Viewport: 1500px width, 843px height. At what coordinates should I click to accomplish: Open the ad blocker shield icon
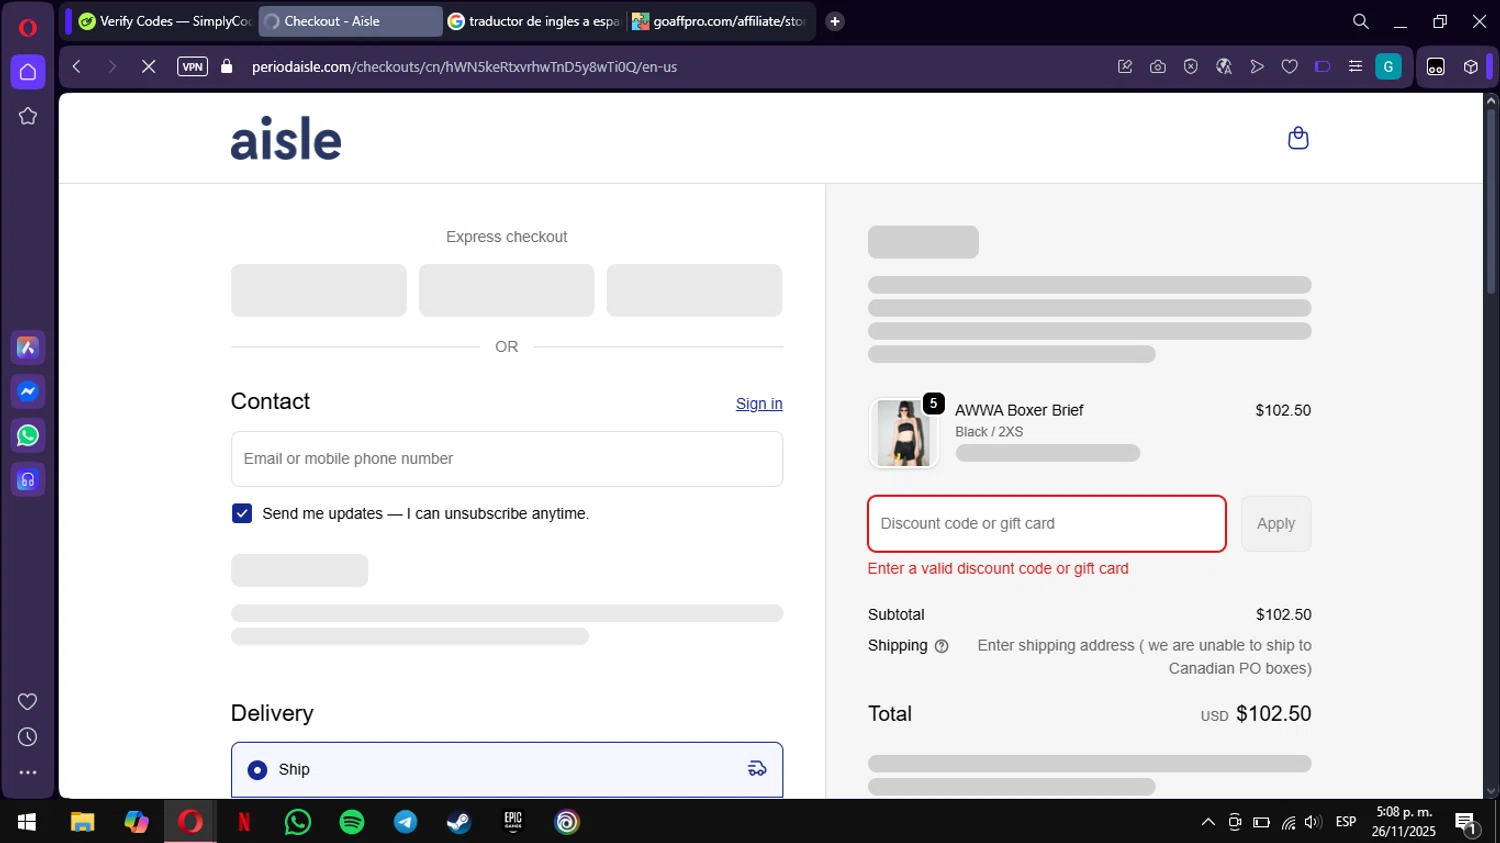pyautogui.click(x=1191, y=67)
